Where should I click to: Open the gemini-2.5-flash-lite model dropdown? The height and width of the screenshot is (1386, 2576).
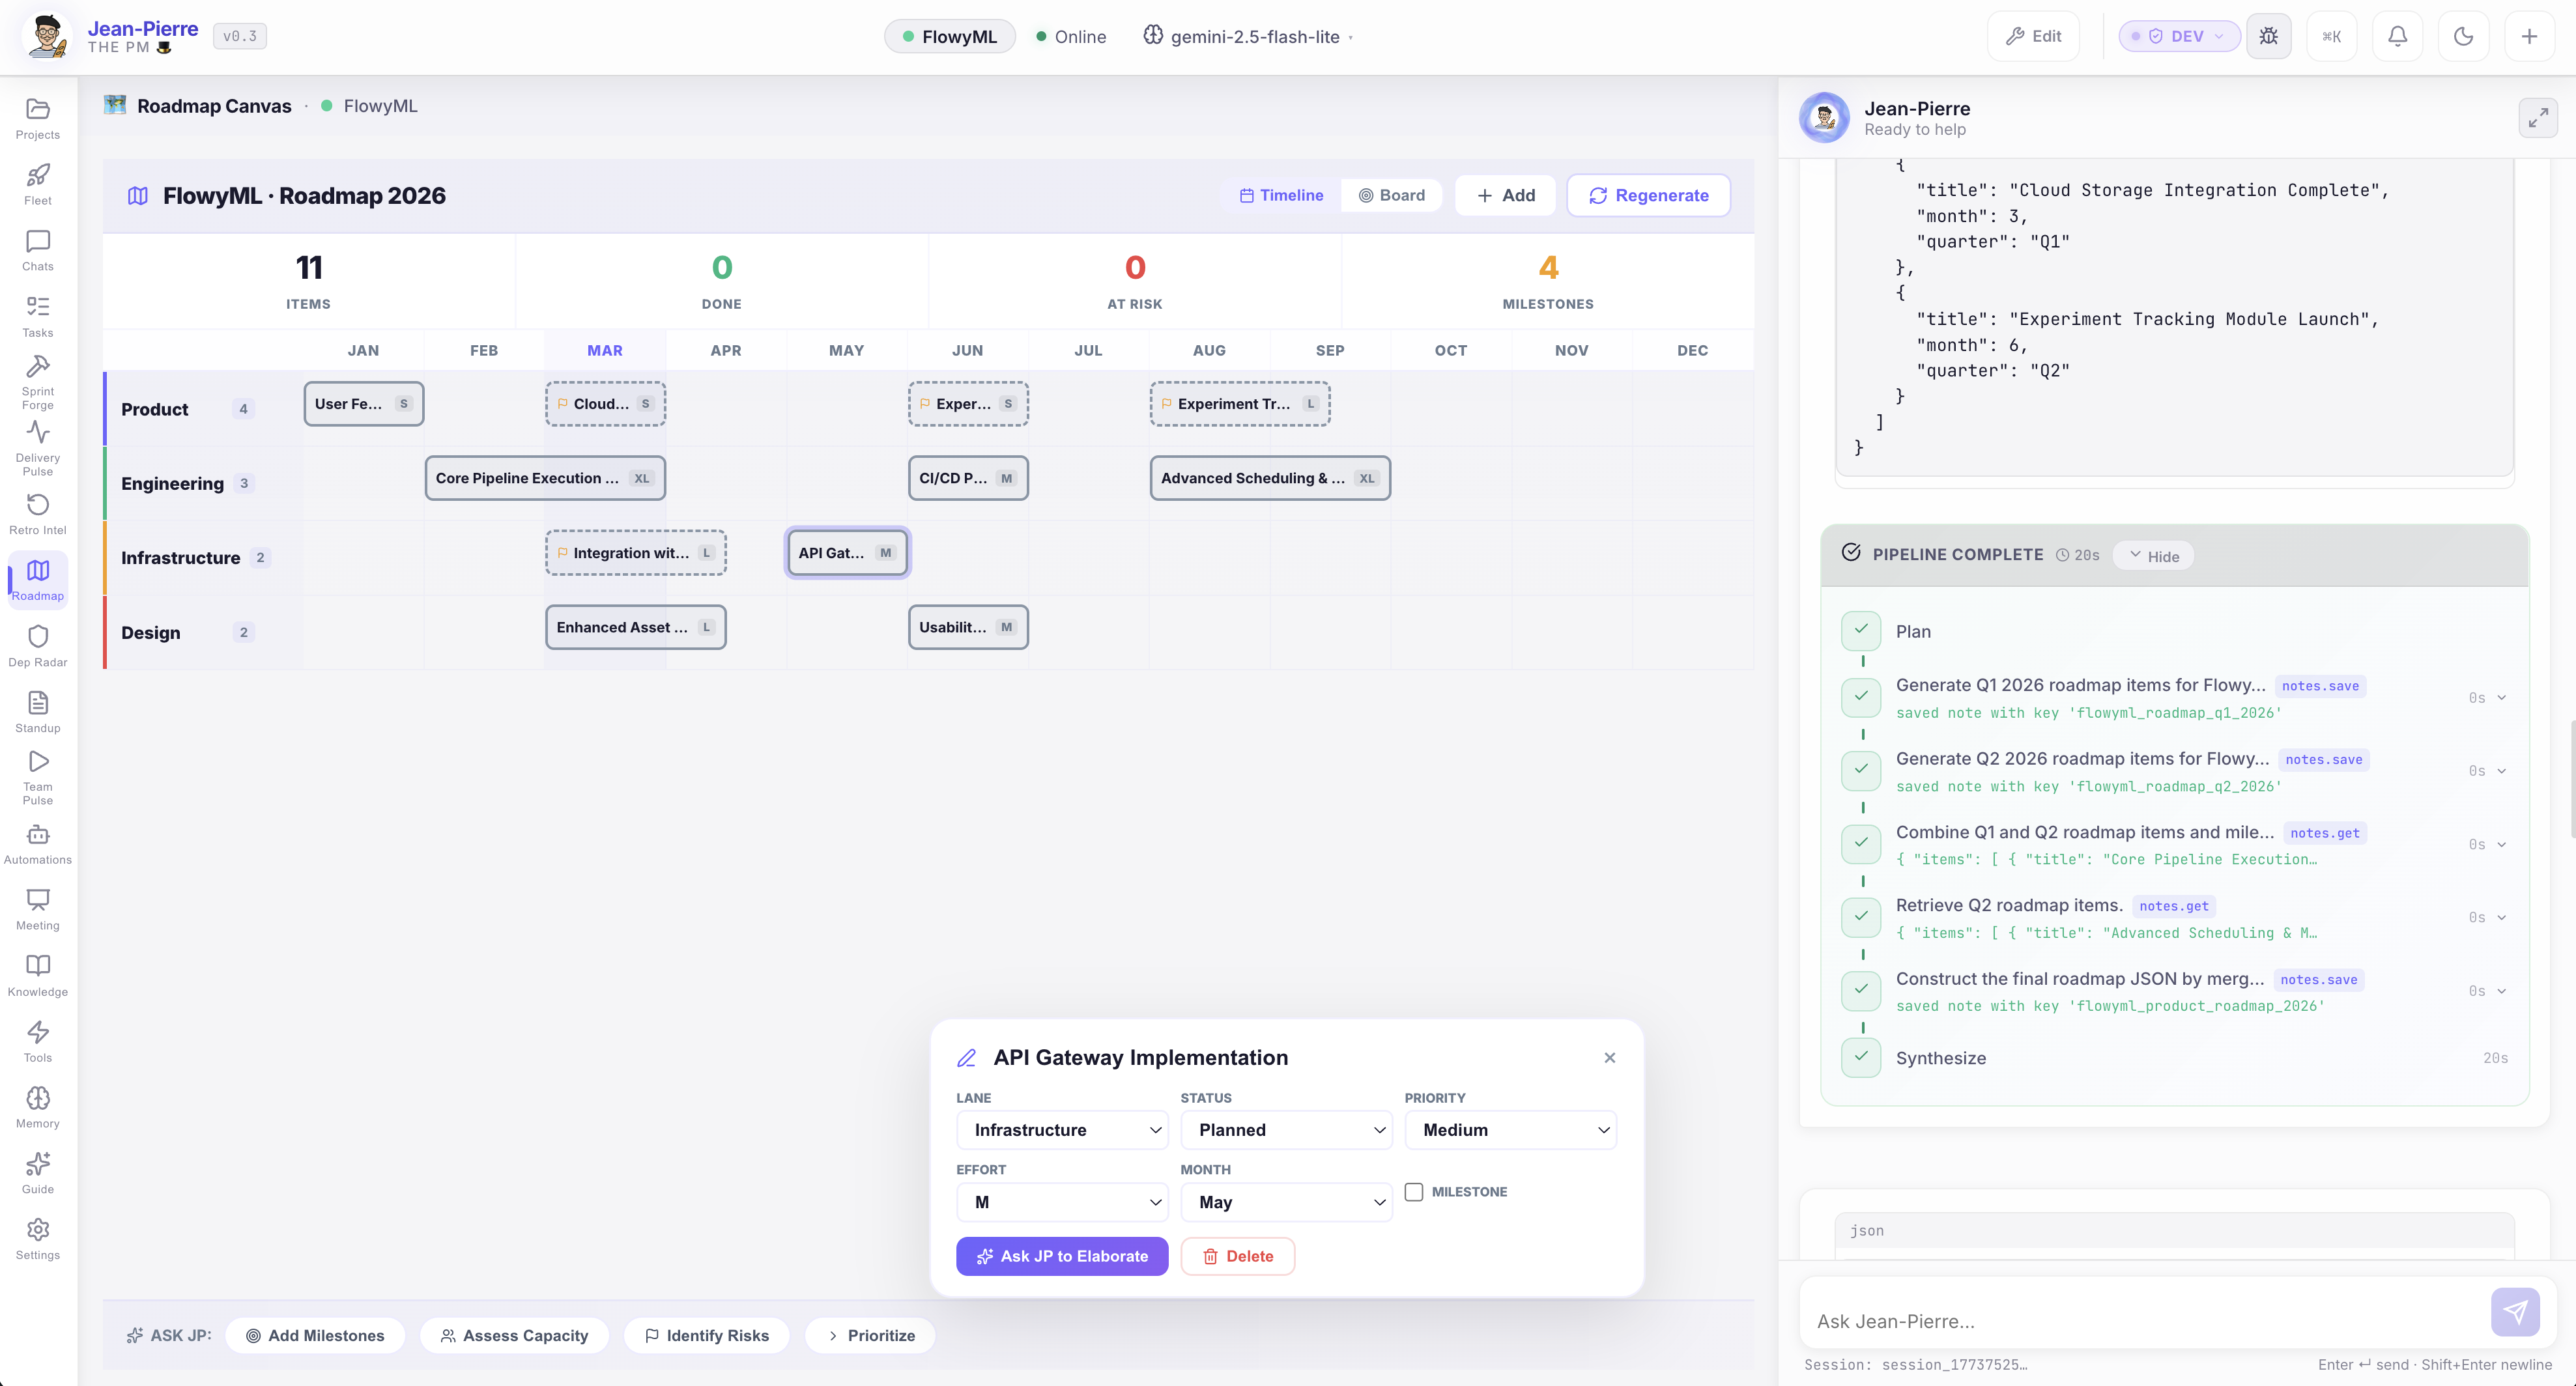click(1247, 36)
